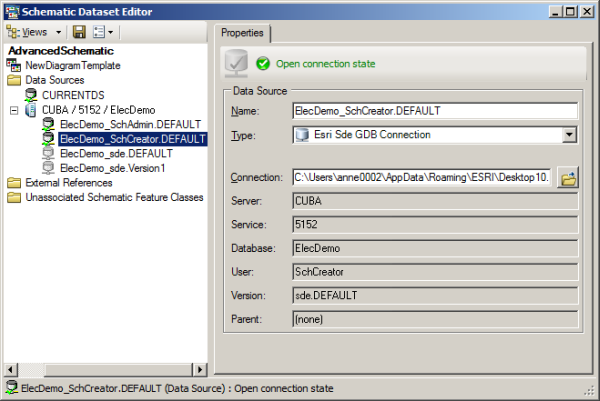Image resolution: width=600 pixels, height=401 pixels.
Task: Click status bar data source icon
Action: point(11,388)
